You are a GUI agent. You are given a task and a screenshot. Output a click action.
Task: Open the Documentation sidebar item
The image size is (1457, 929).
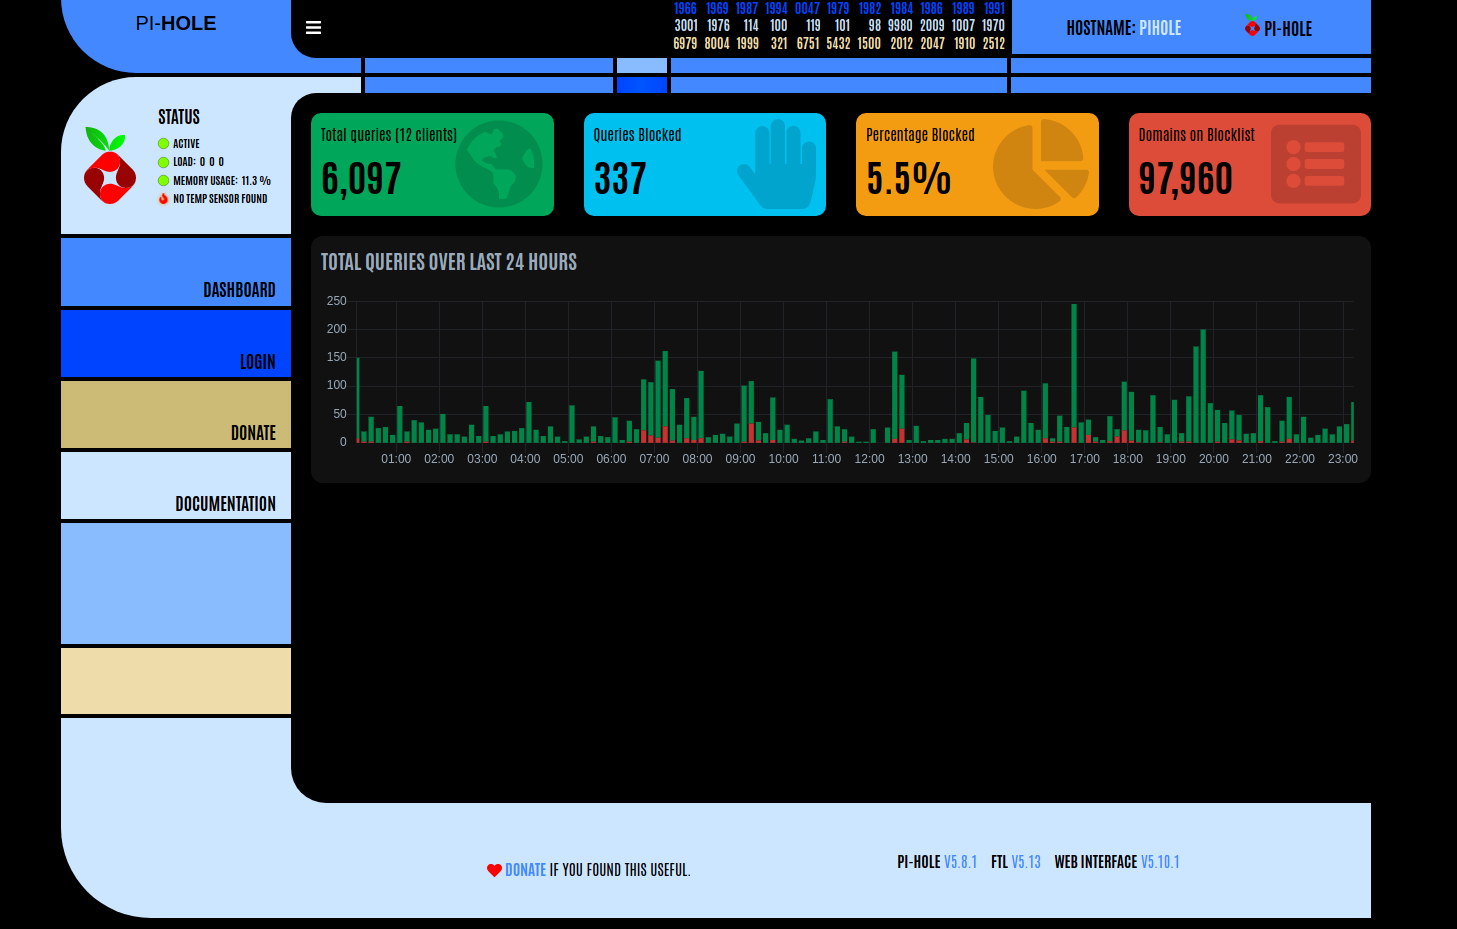(176, 485)
